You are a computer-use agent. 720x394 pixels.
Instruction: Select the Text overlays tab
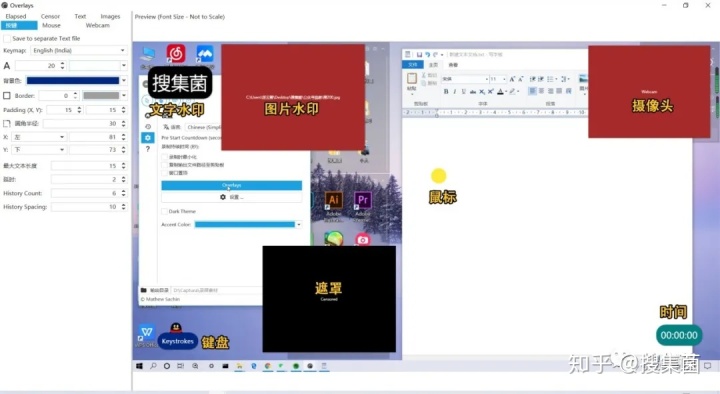(80, 16)
